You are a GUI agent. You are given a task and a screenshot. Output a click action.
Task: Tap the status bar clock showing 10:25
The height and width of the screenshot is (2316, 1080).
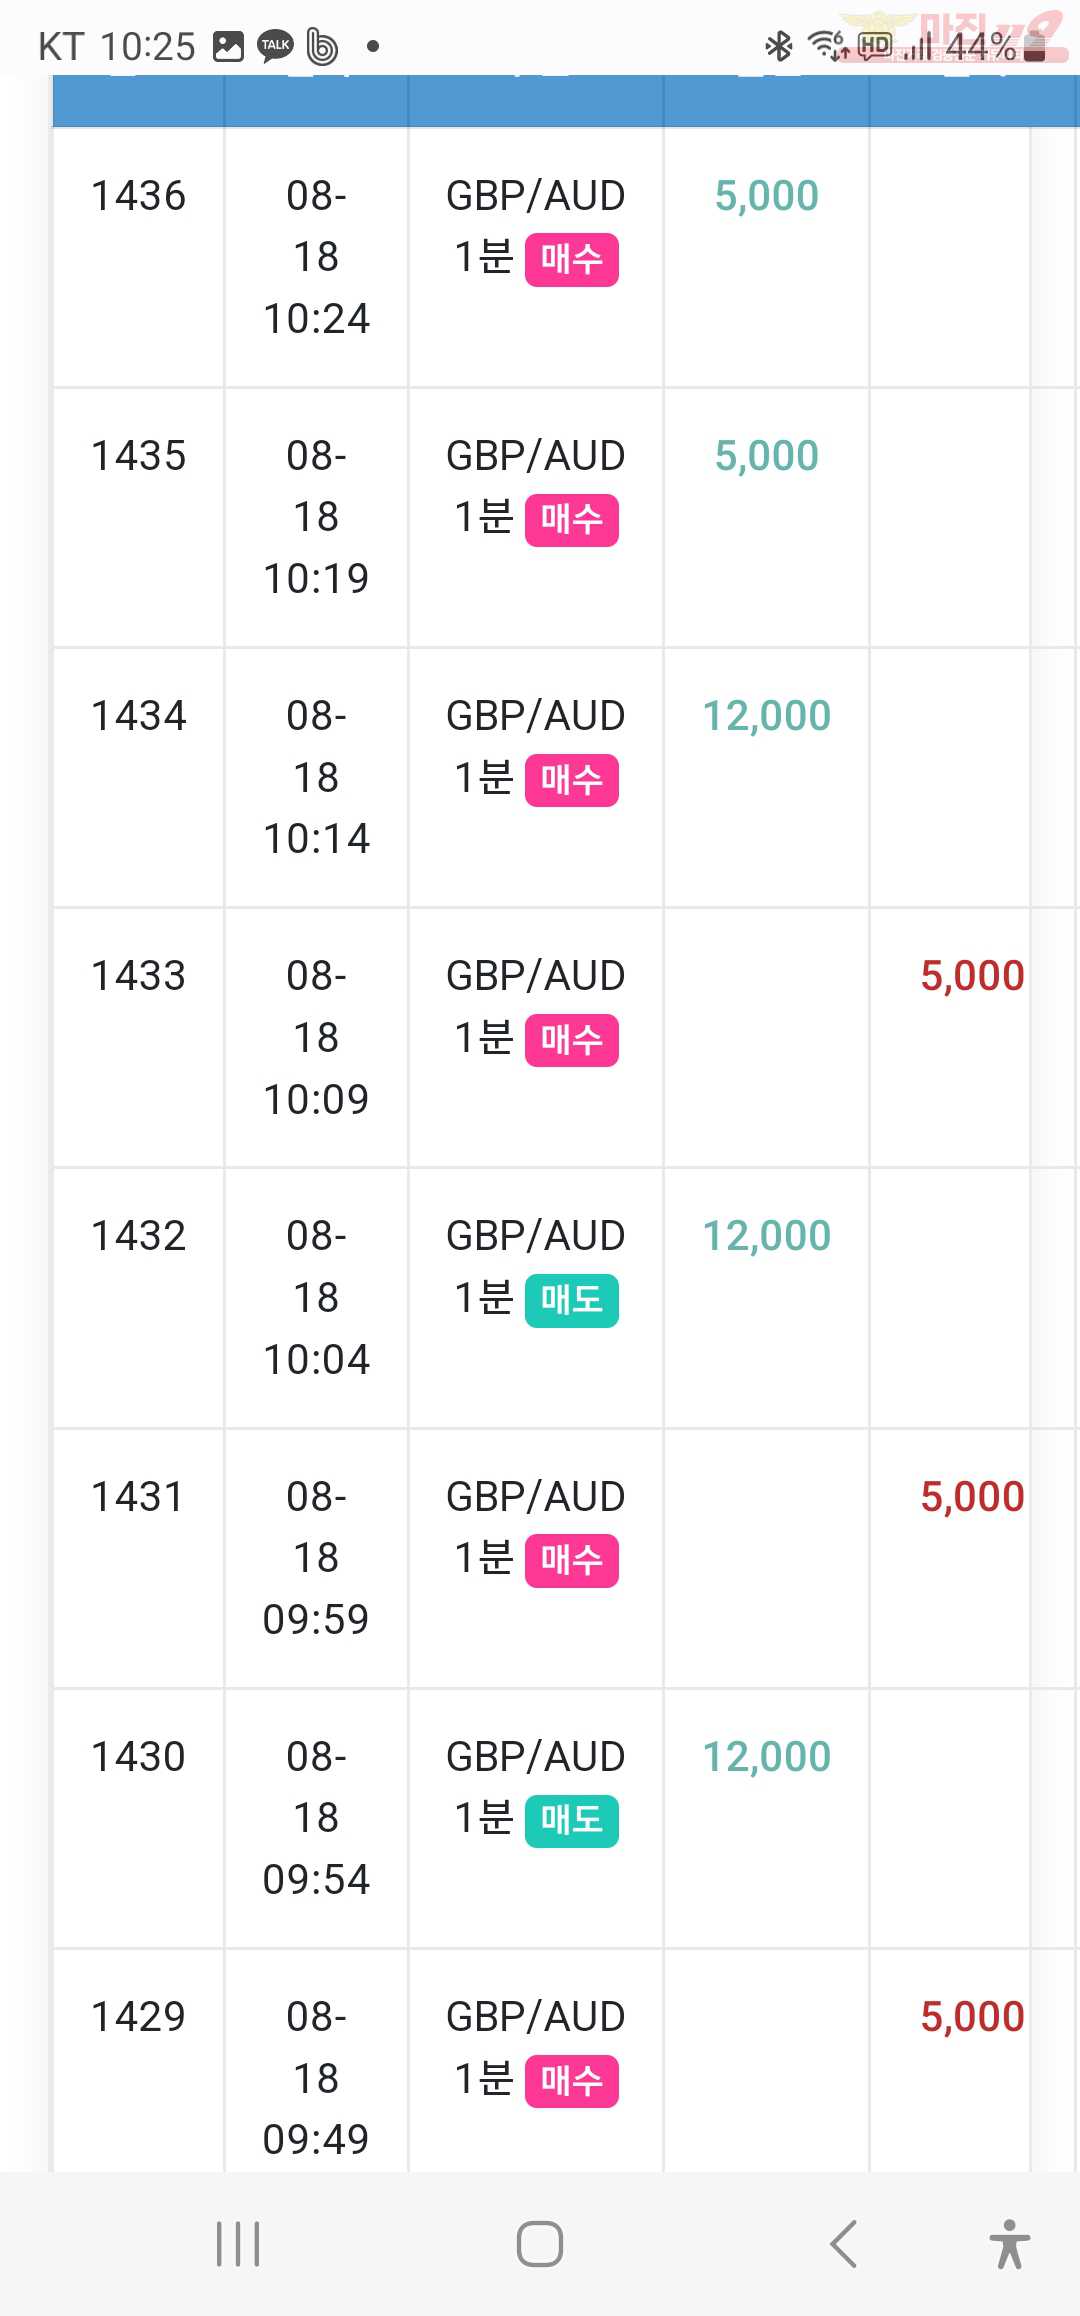coord(148,46)
